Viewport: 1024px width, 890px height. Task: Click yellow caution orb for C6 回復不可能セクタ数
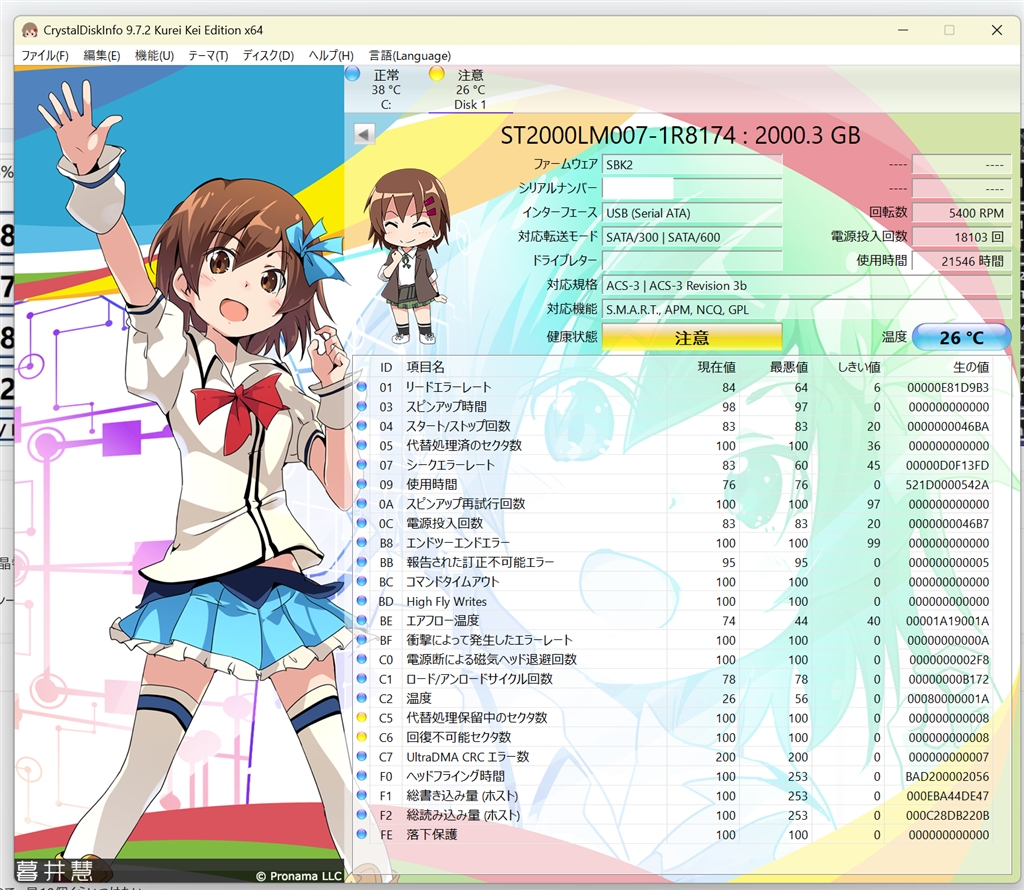click(362, 737)
